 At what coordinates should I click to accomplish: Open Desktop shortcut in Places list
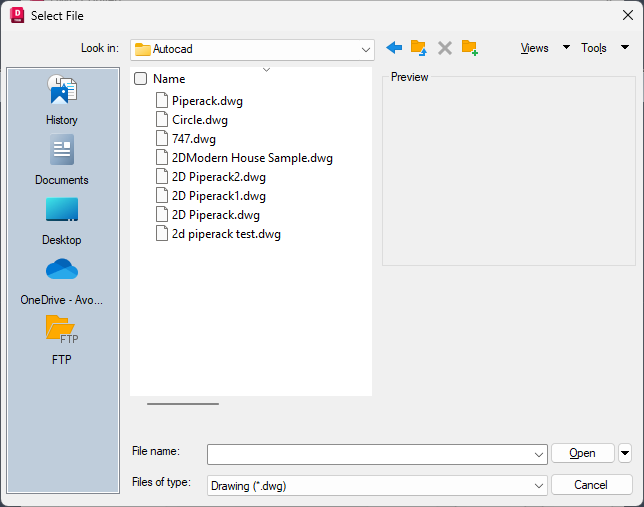62,222
